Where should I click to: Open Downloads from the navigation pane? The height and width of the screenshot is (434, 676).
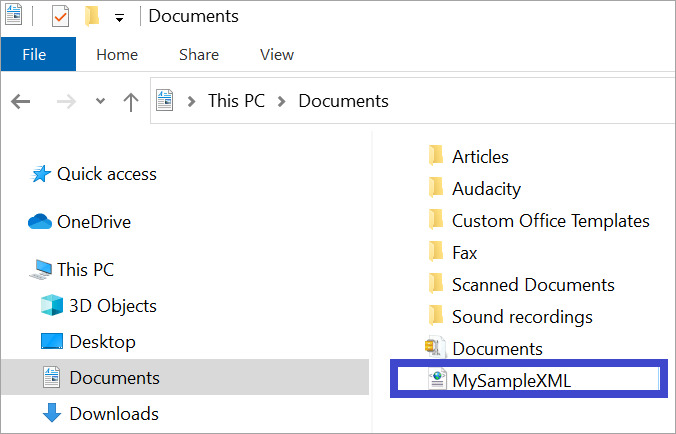pos(113,414)
